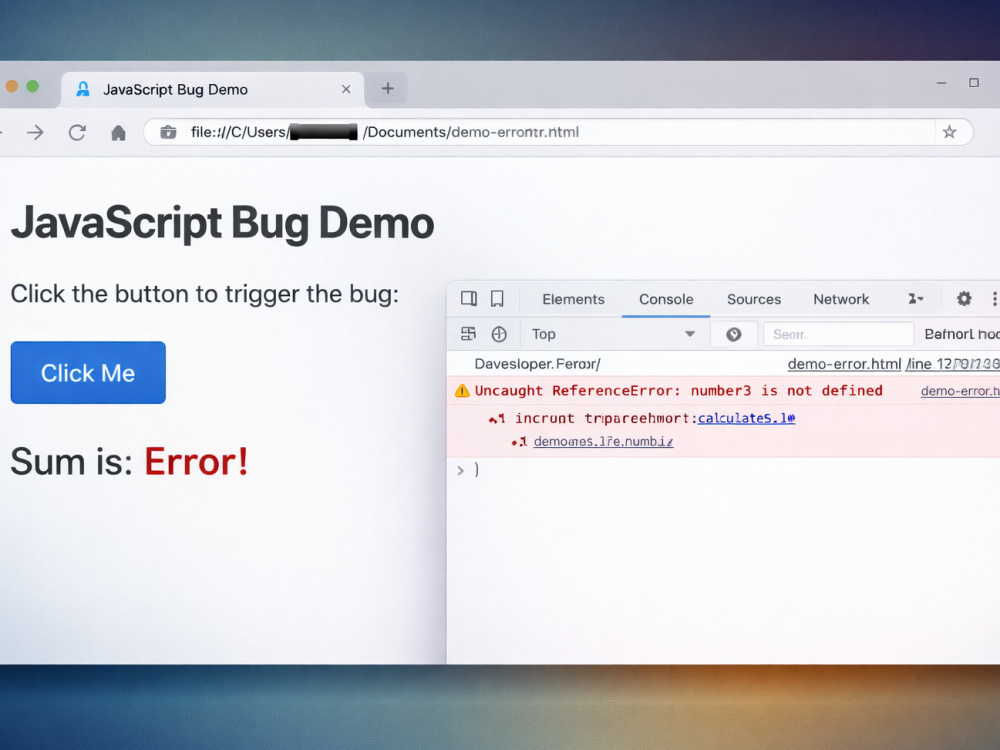Click the console prompt input line

pos(723,471)
